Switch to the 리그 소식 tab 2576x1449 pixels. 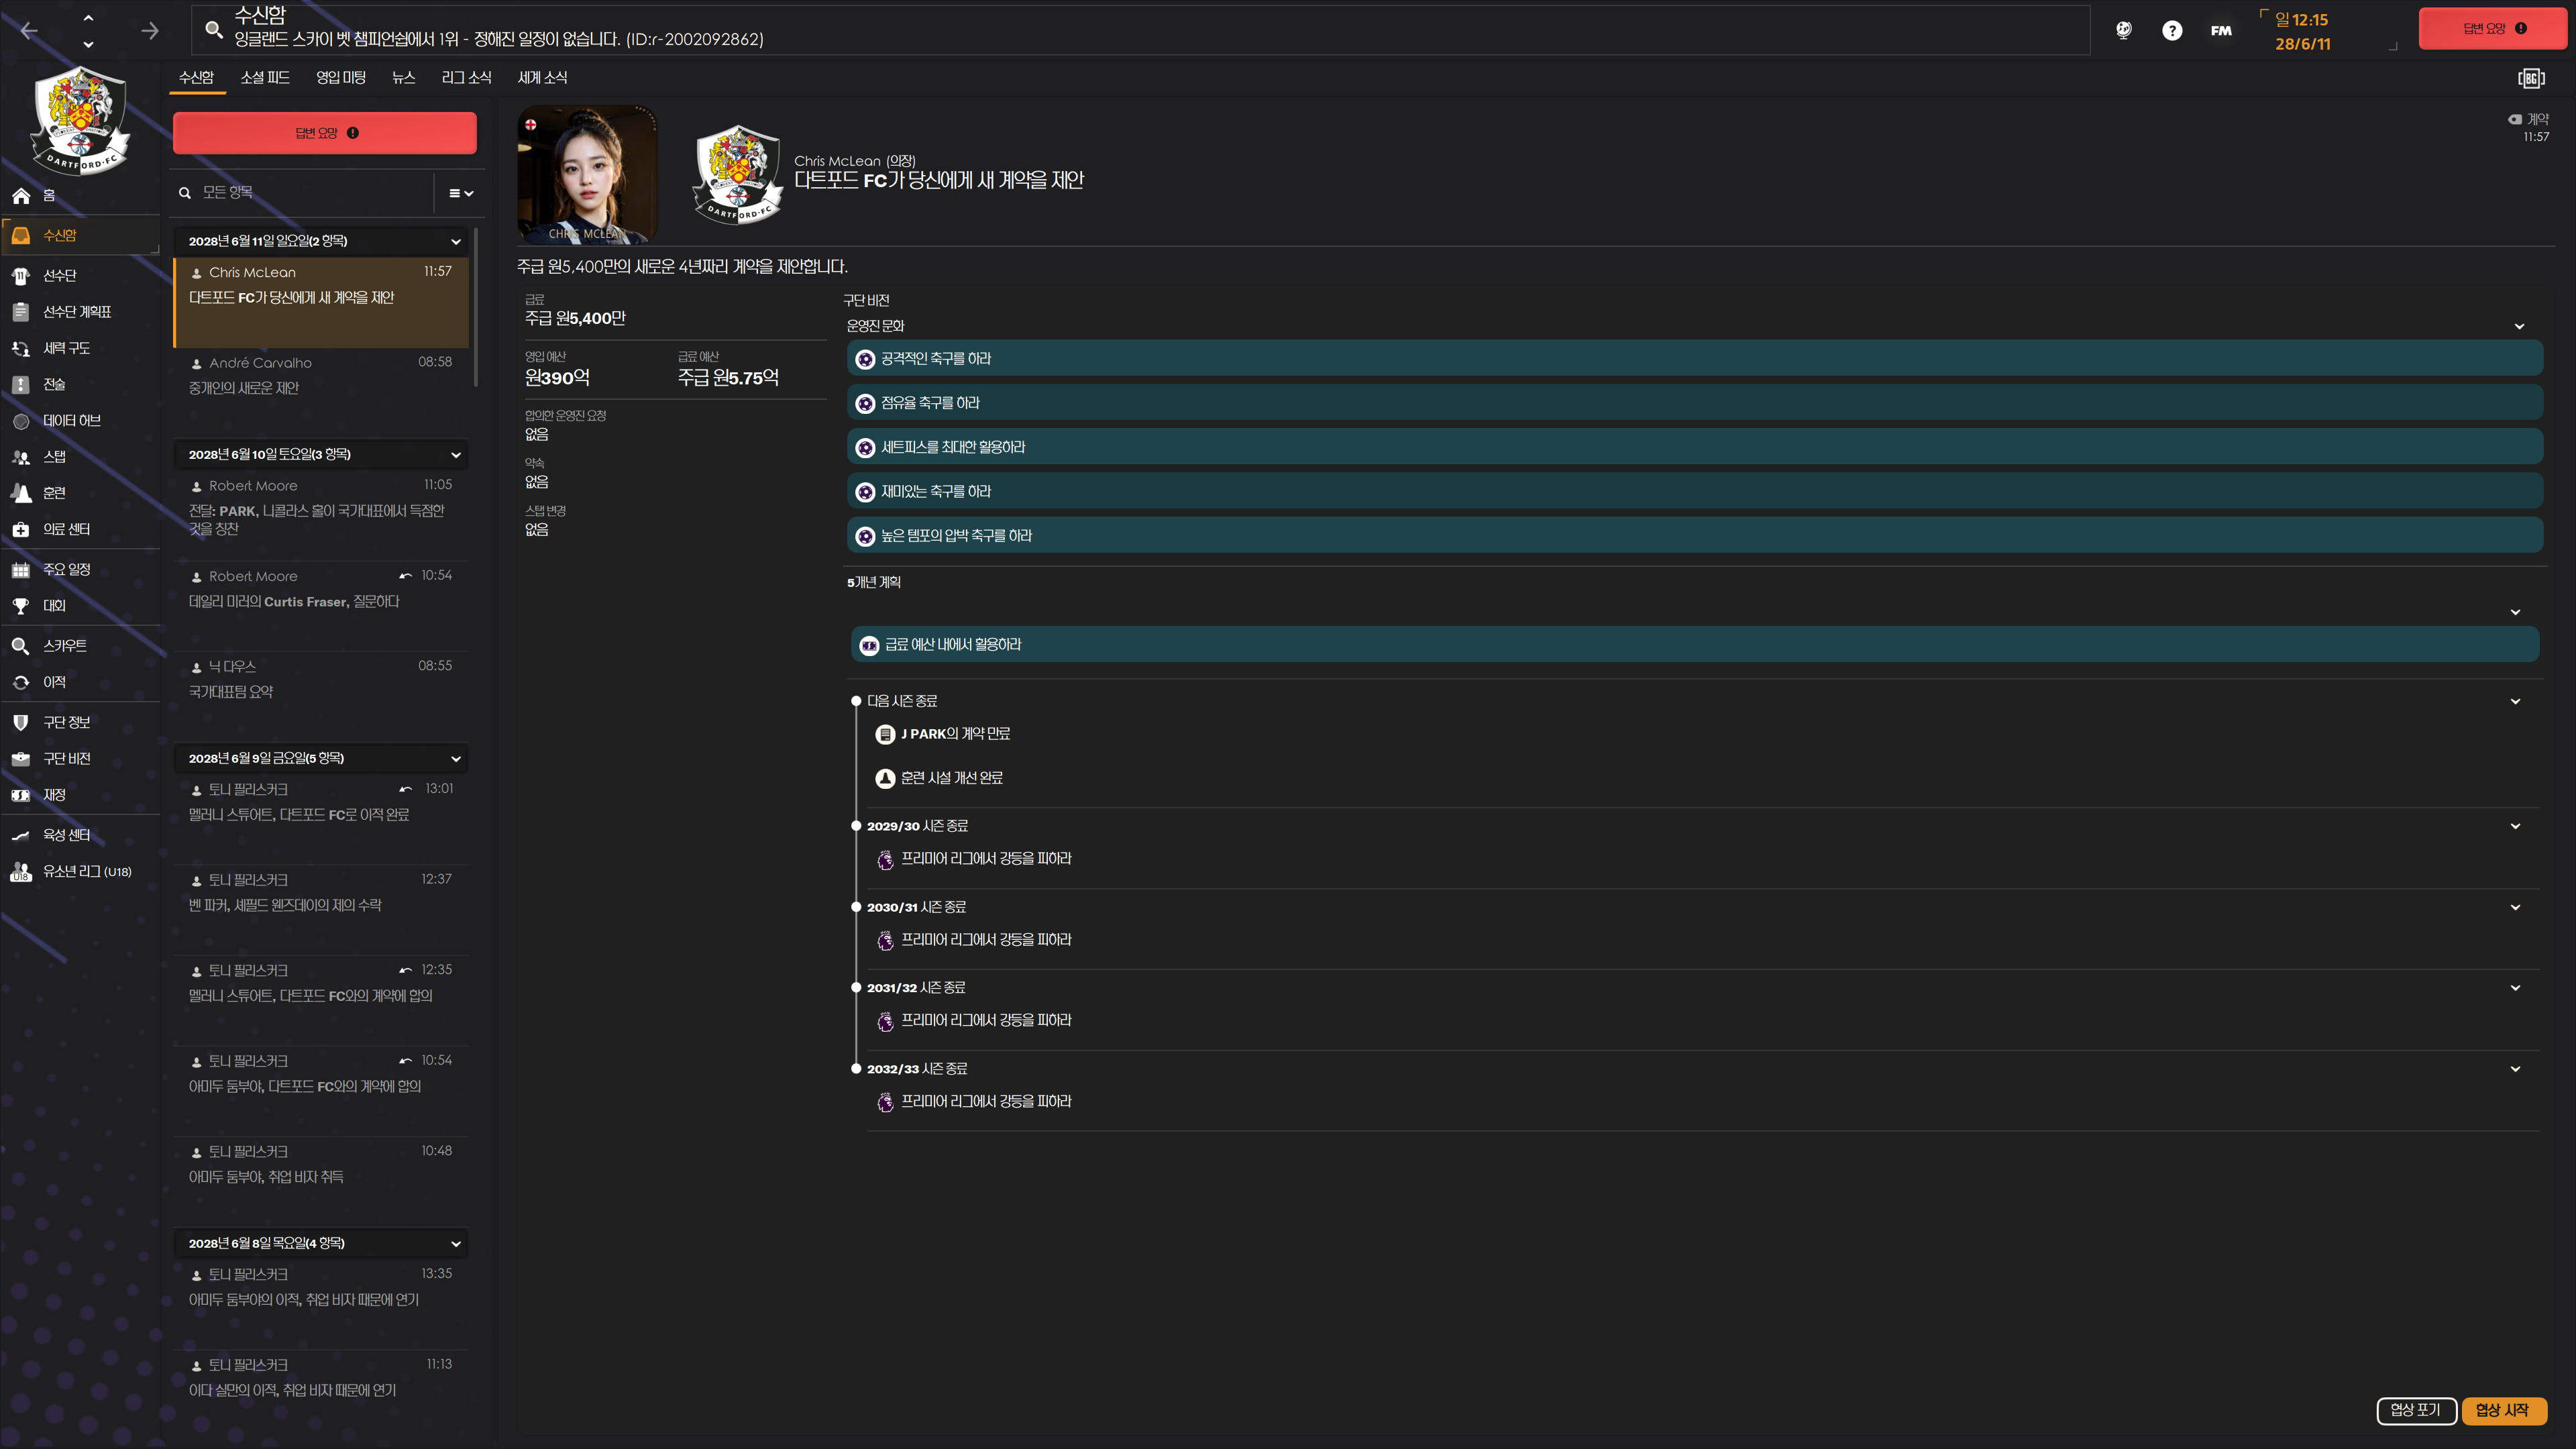pos(466,77)
